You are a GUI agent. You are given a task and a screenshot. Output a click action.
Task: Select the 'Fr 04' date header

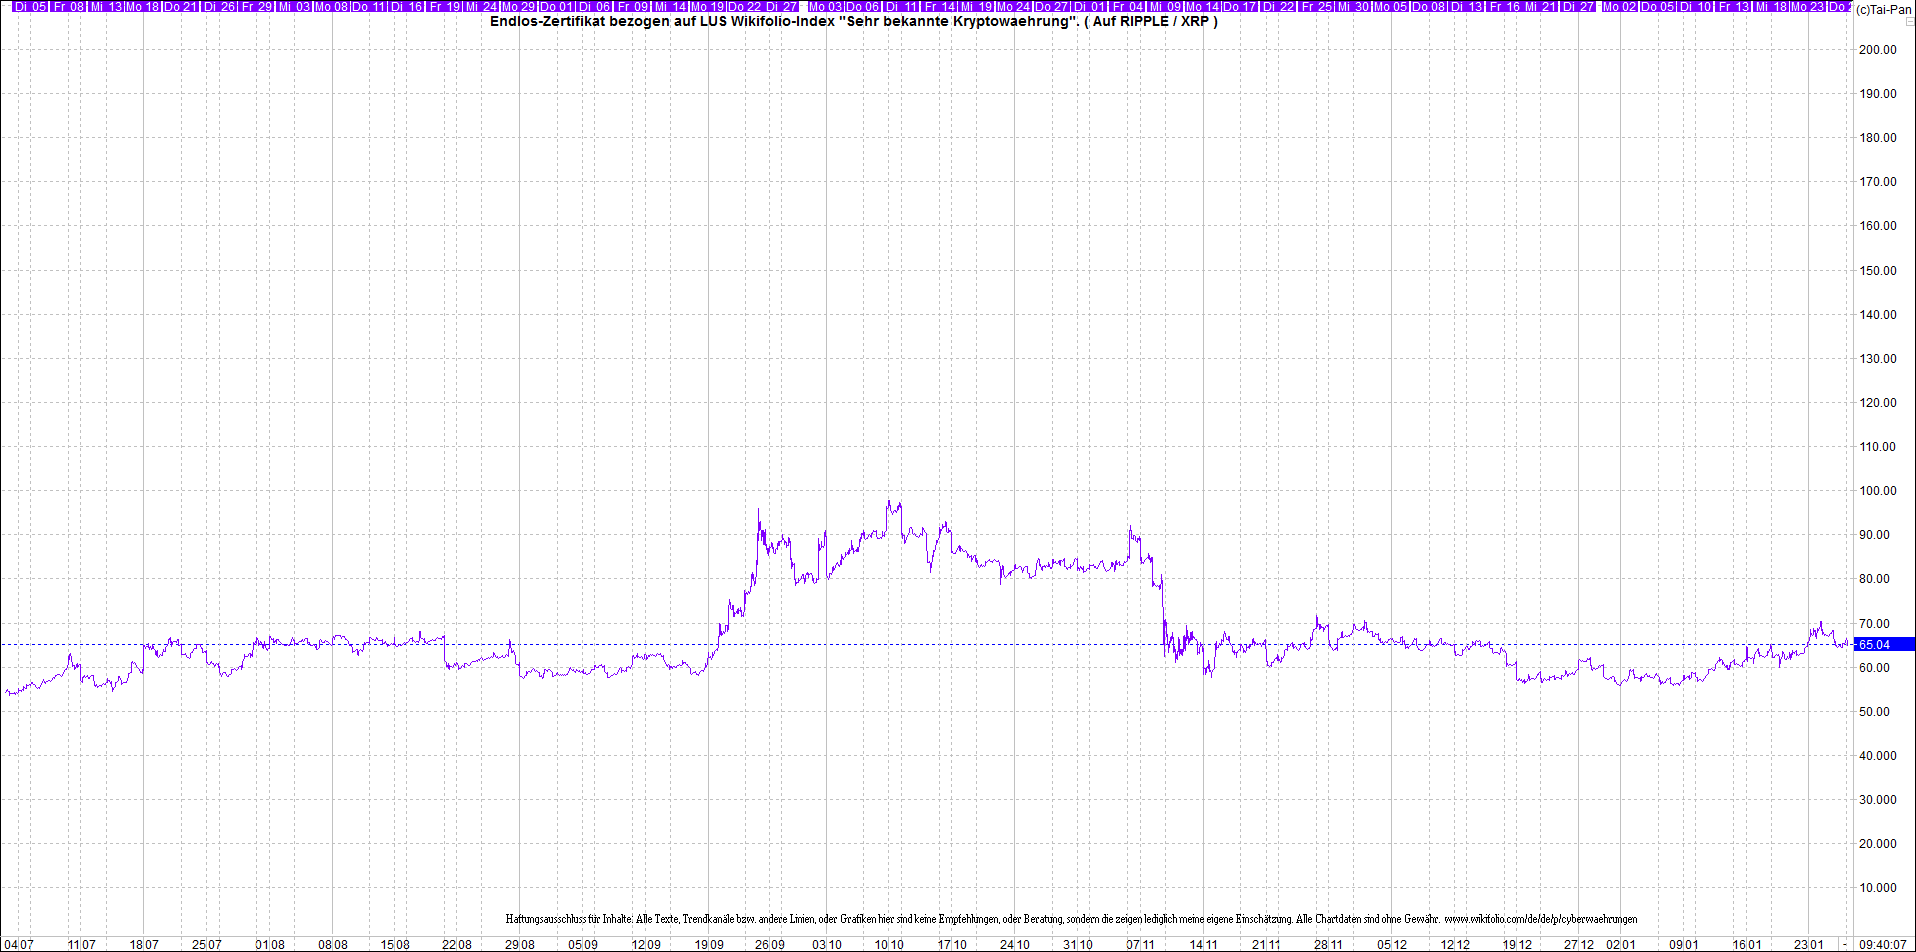(1127, 7)
